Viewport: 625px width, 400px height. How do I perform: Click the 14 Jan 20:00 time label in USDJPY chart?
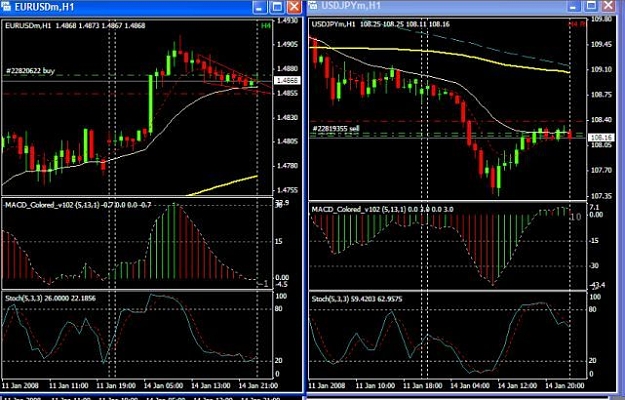564,386
